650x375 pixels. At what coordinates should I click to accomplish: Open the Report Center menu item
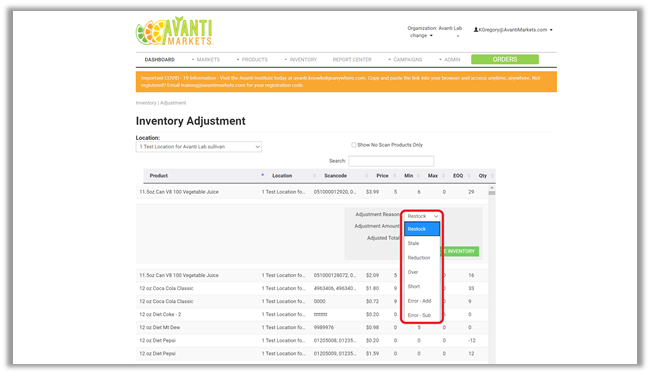(352, 60)
